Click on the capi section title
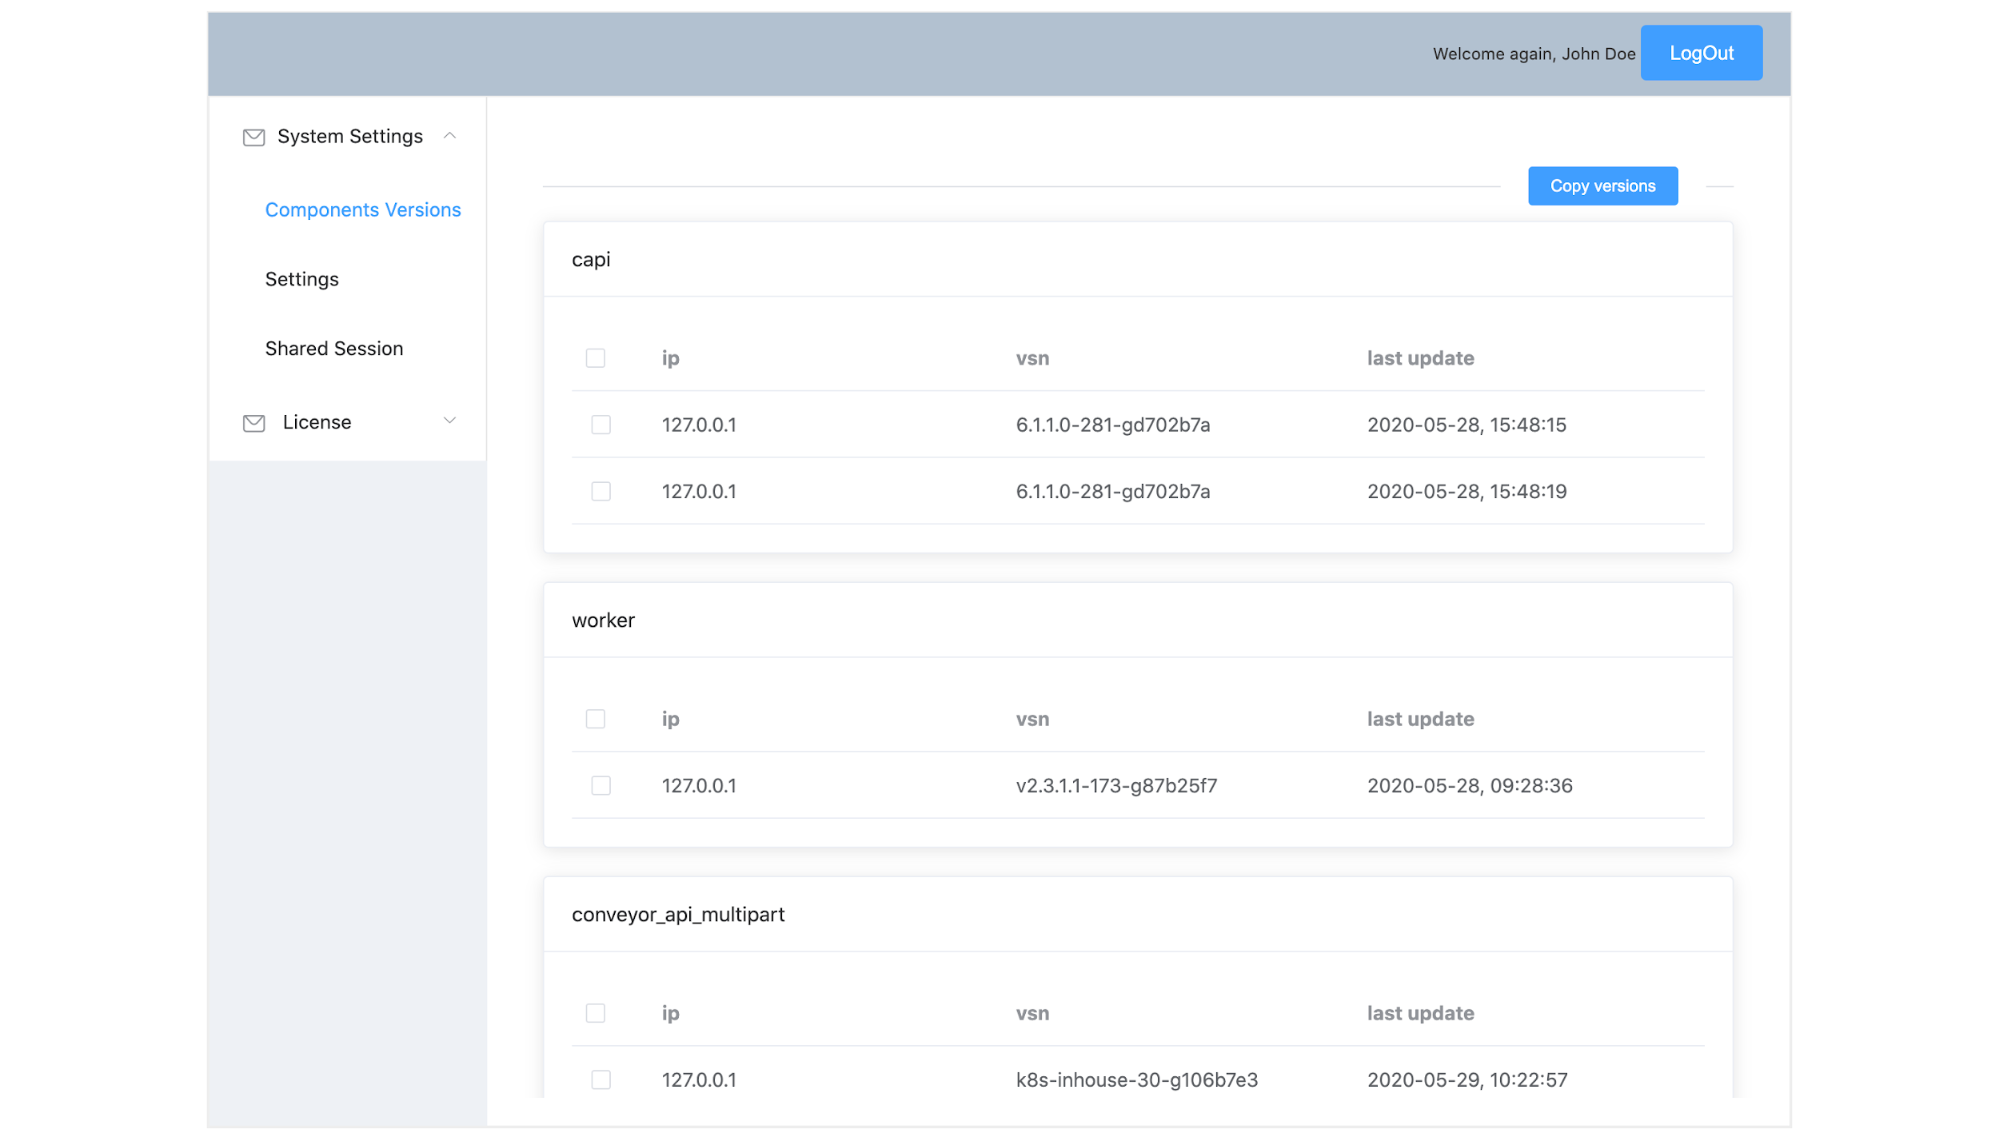1999x1140 pixels. [x=589, y=258]
